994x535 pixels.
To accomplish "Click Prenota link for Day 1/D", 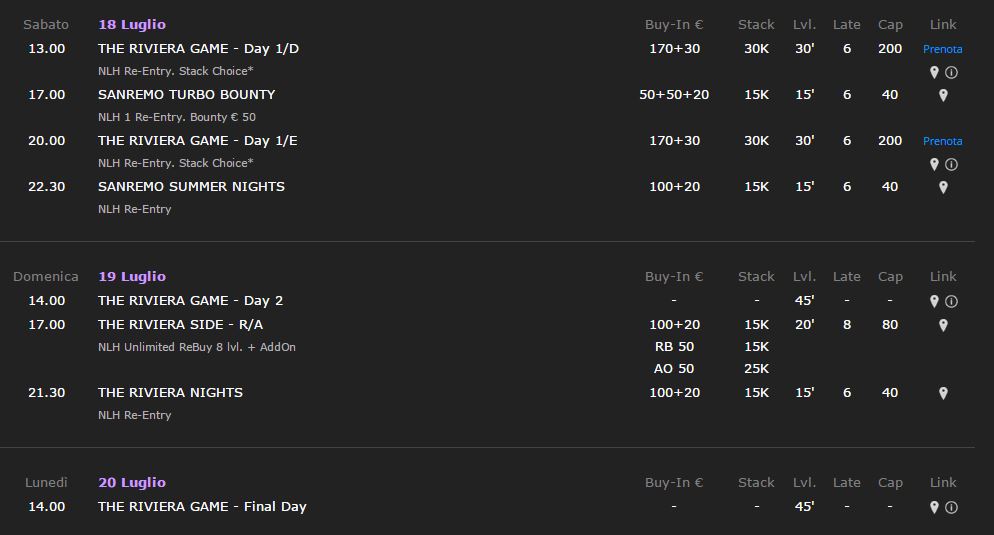I will point(943,49).
